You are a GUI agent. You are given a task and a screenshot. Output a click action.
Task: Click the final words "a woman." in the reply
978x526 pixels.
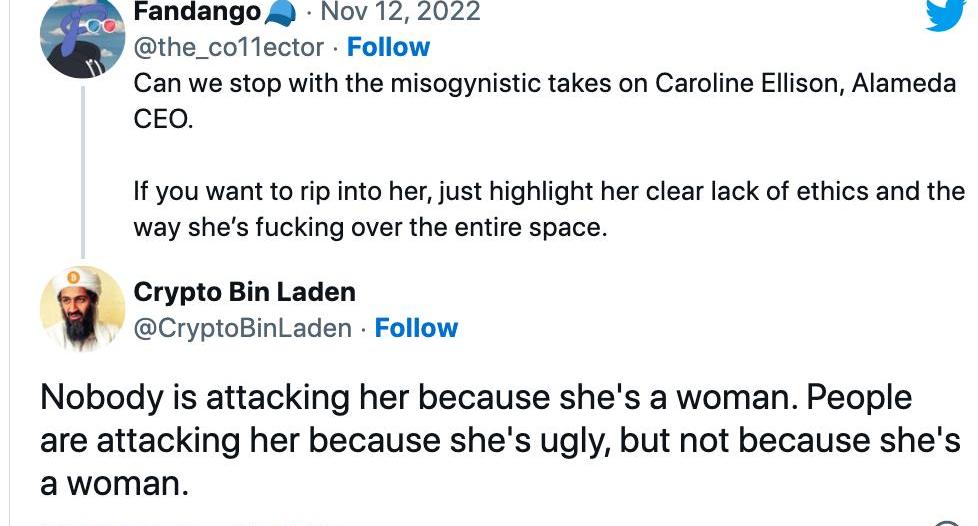point(114,483)
